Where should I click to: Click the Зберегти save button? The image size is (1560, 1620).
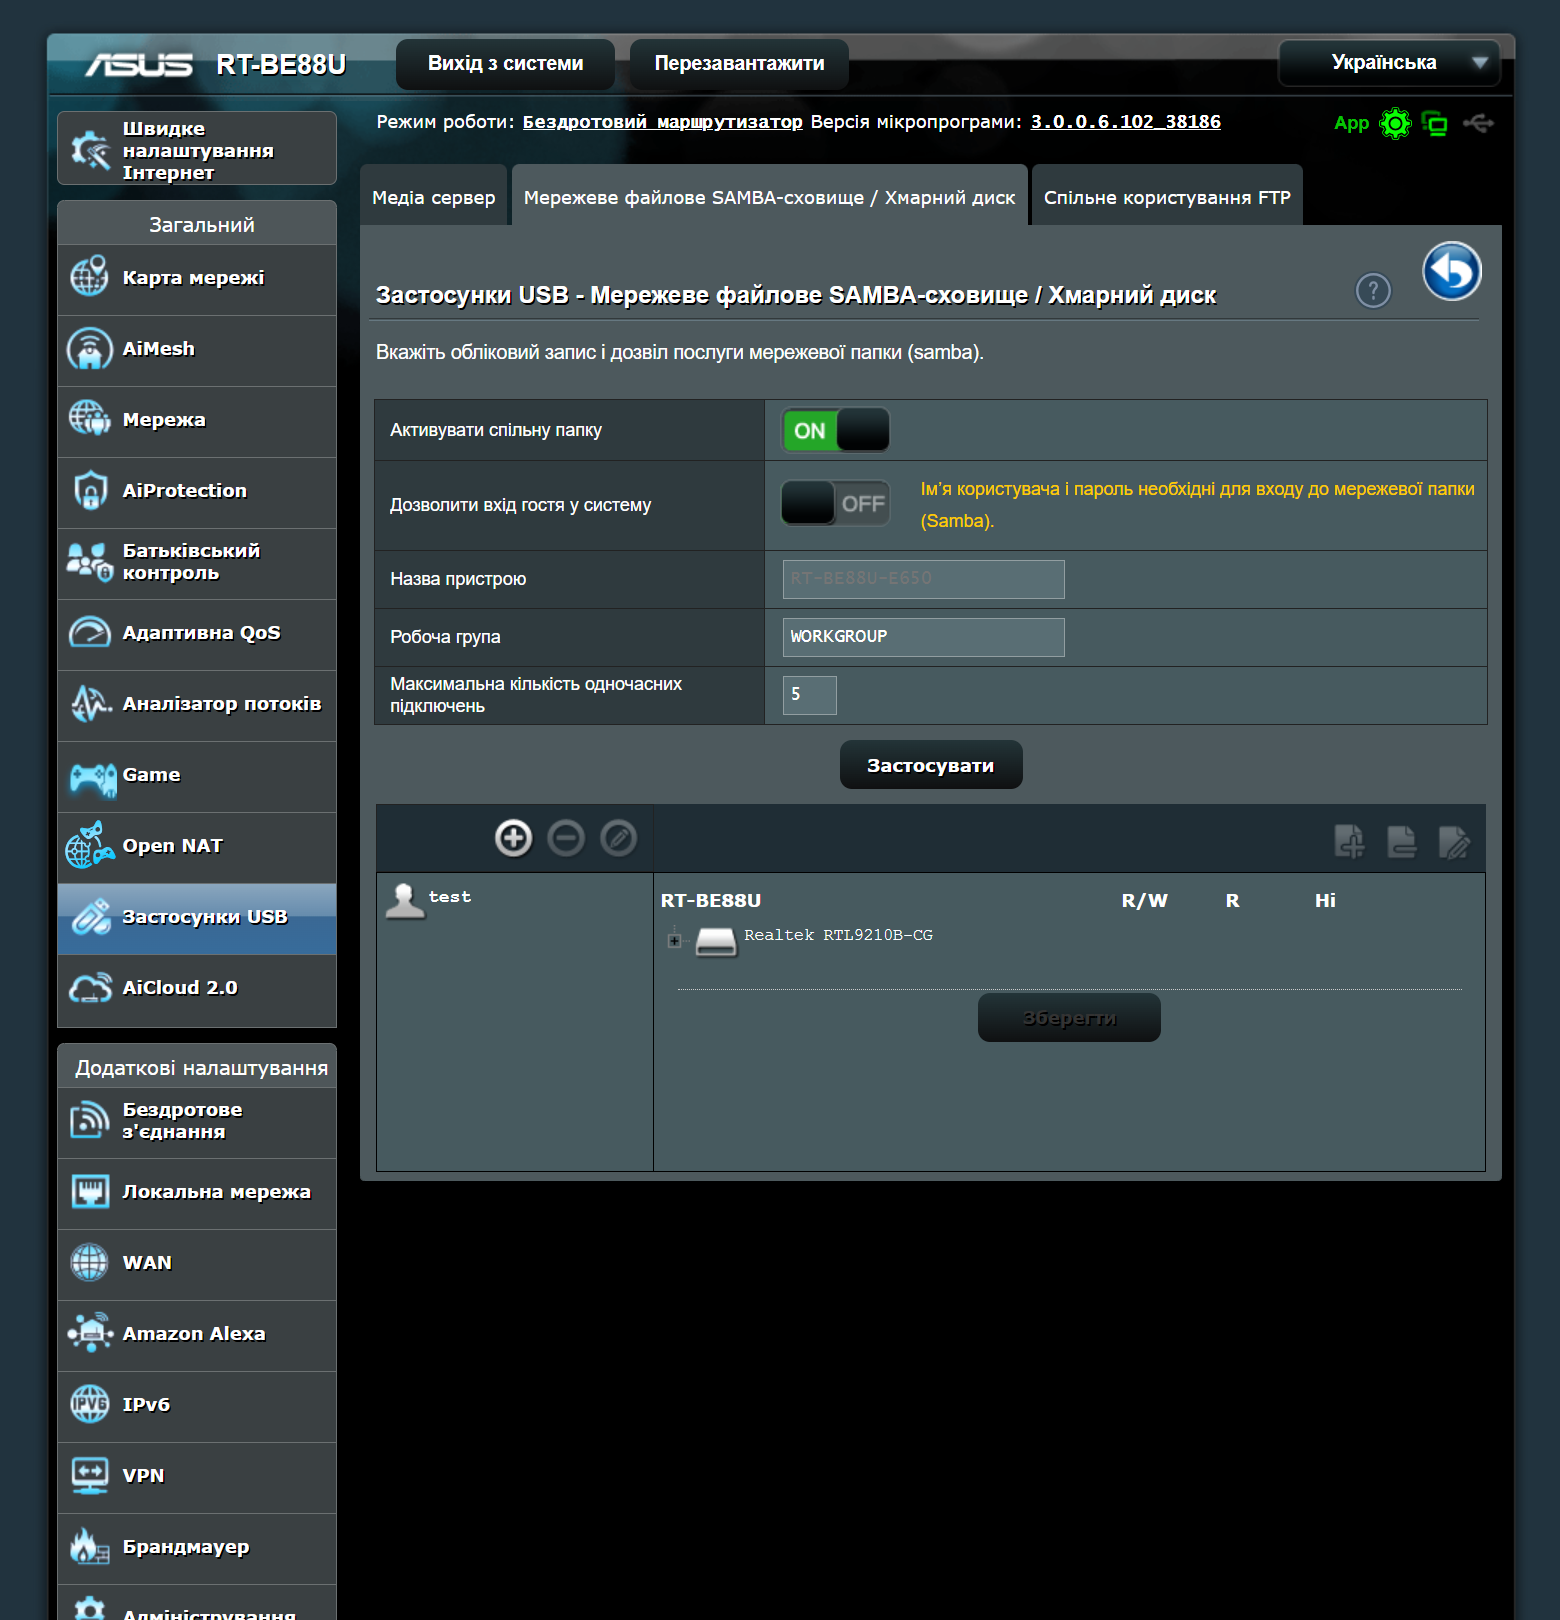click(x=1069, y=1018)
